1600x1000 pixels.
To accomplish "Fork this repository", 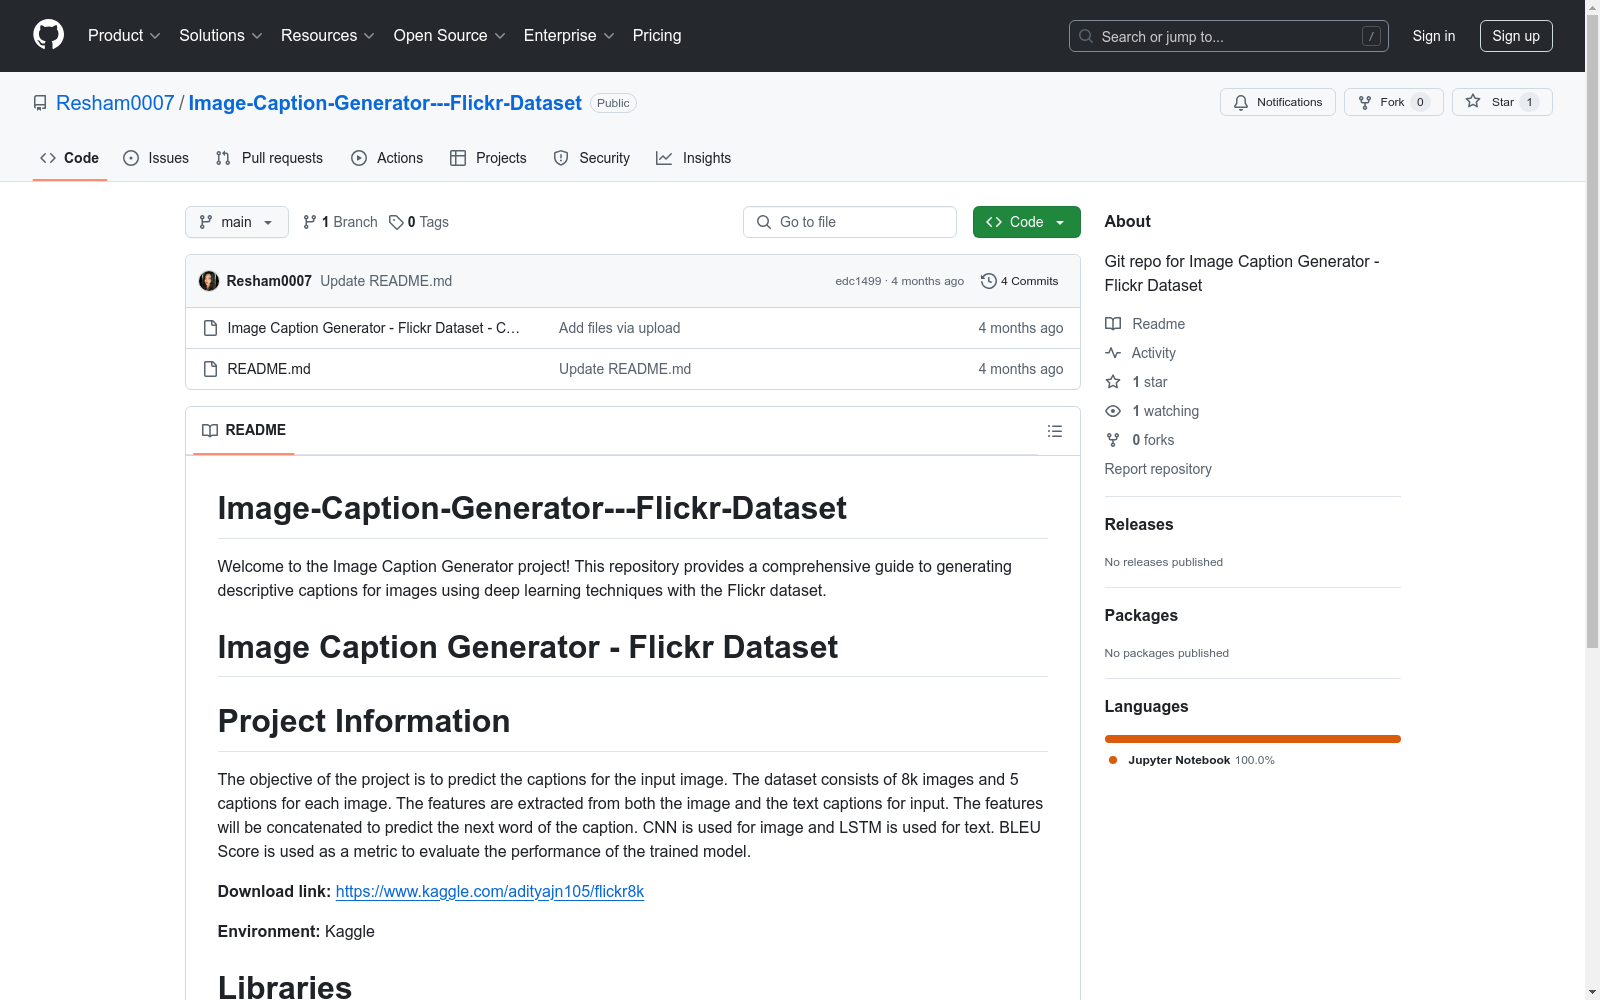I will 1381,102.
